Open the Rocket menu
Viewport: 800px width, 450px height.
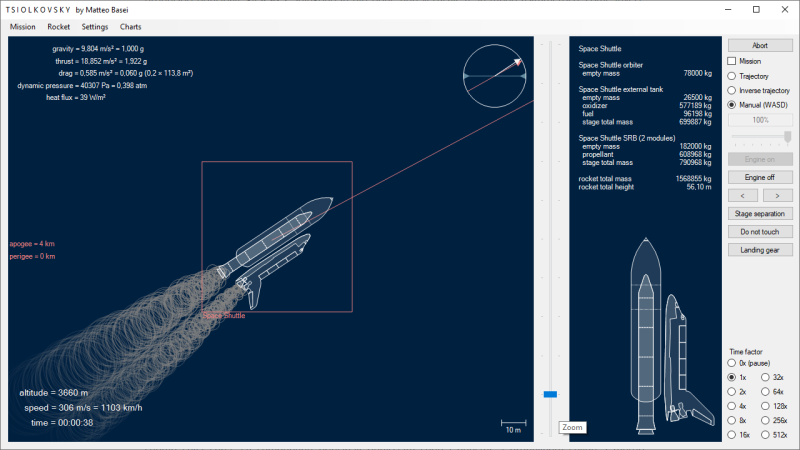(58, 27)
